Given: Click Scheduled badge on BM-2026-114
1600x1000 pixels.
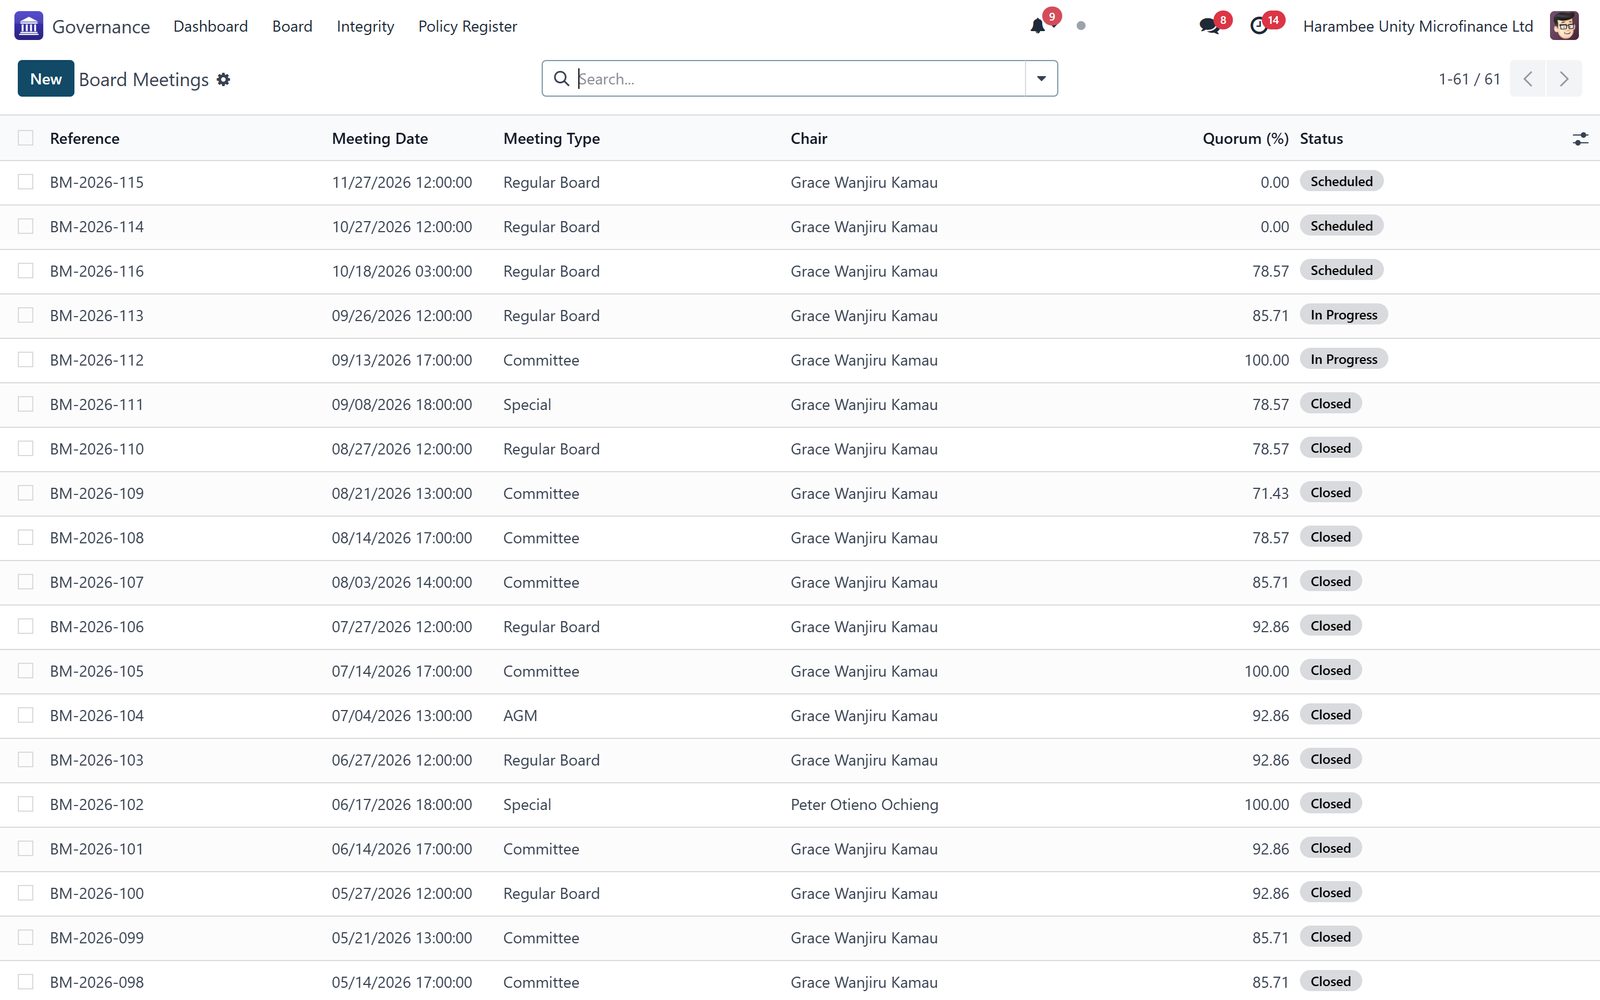Looking at the screenshot, I should [1341, 226].
